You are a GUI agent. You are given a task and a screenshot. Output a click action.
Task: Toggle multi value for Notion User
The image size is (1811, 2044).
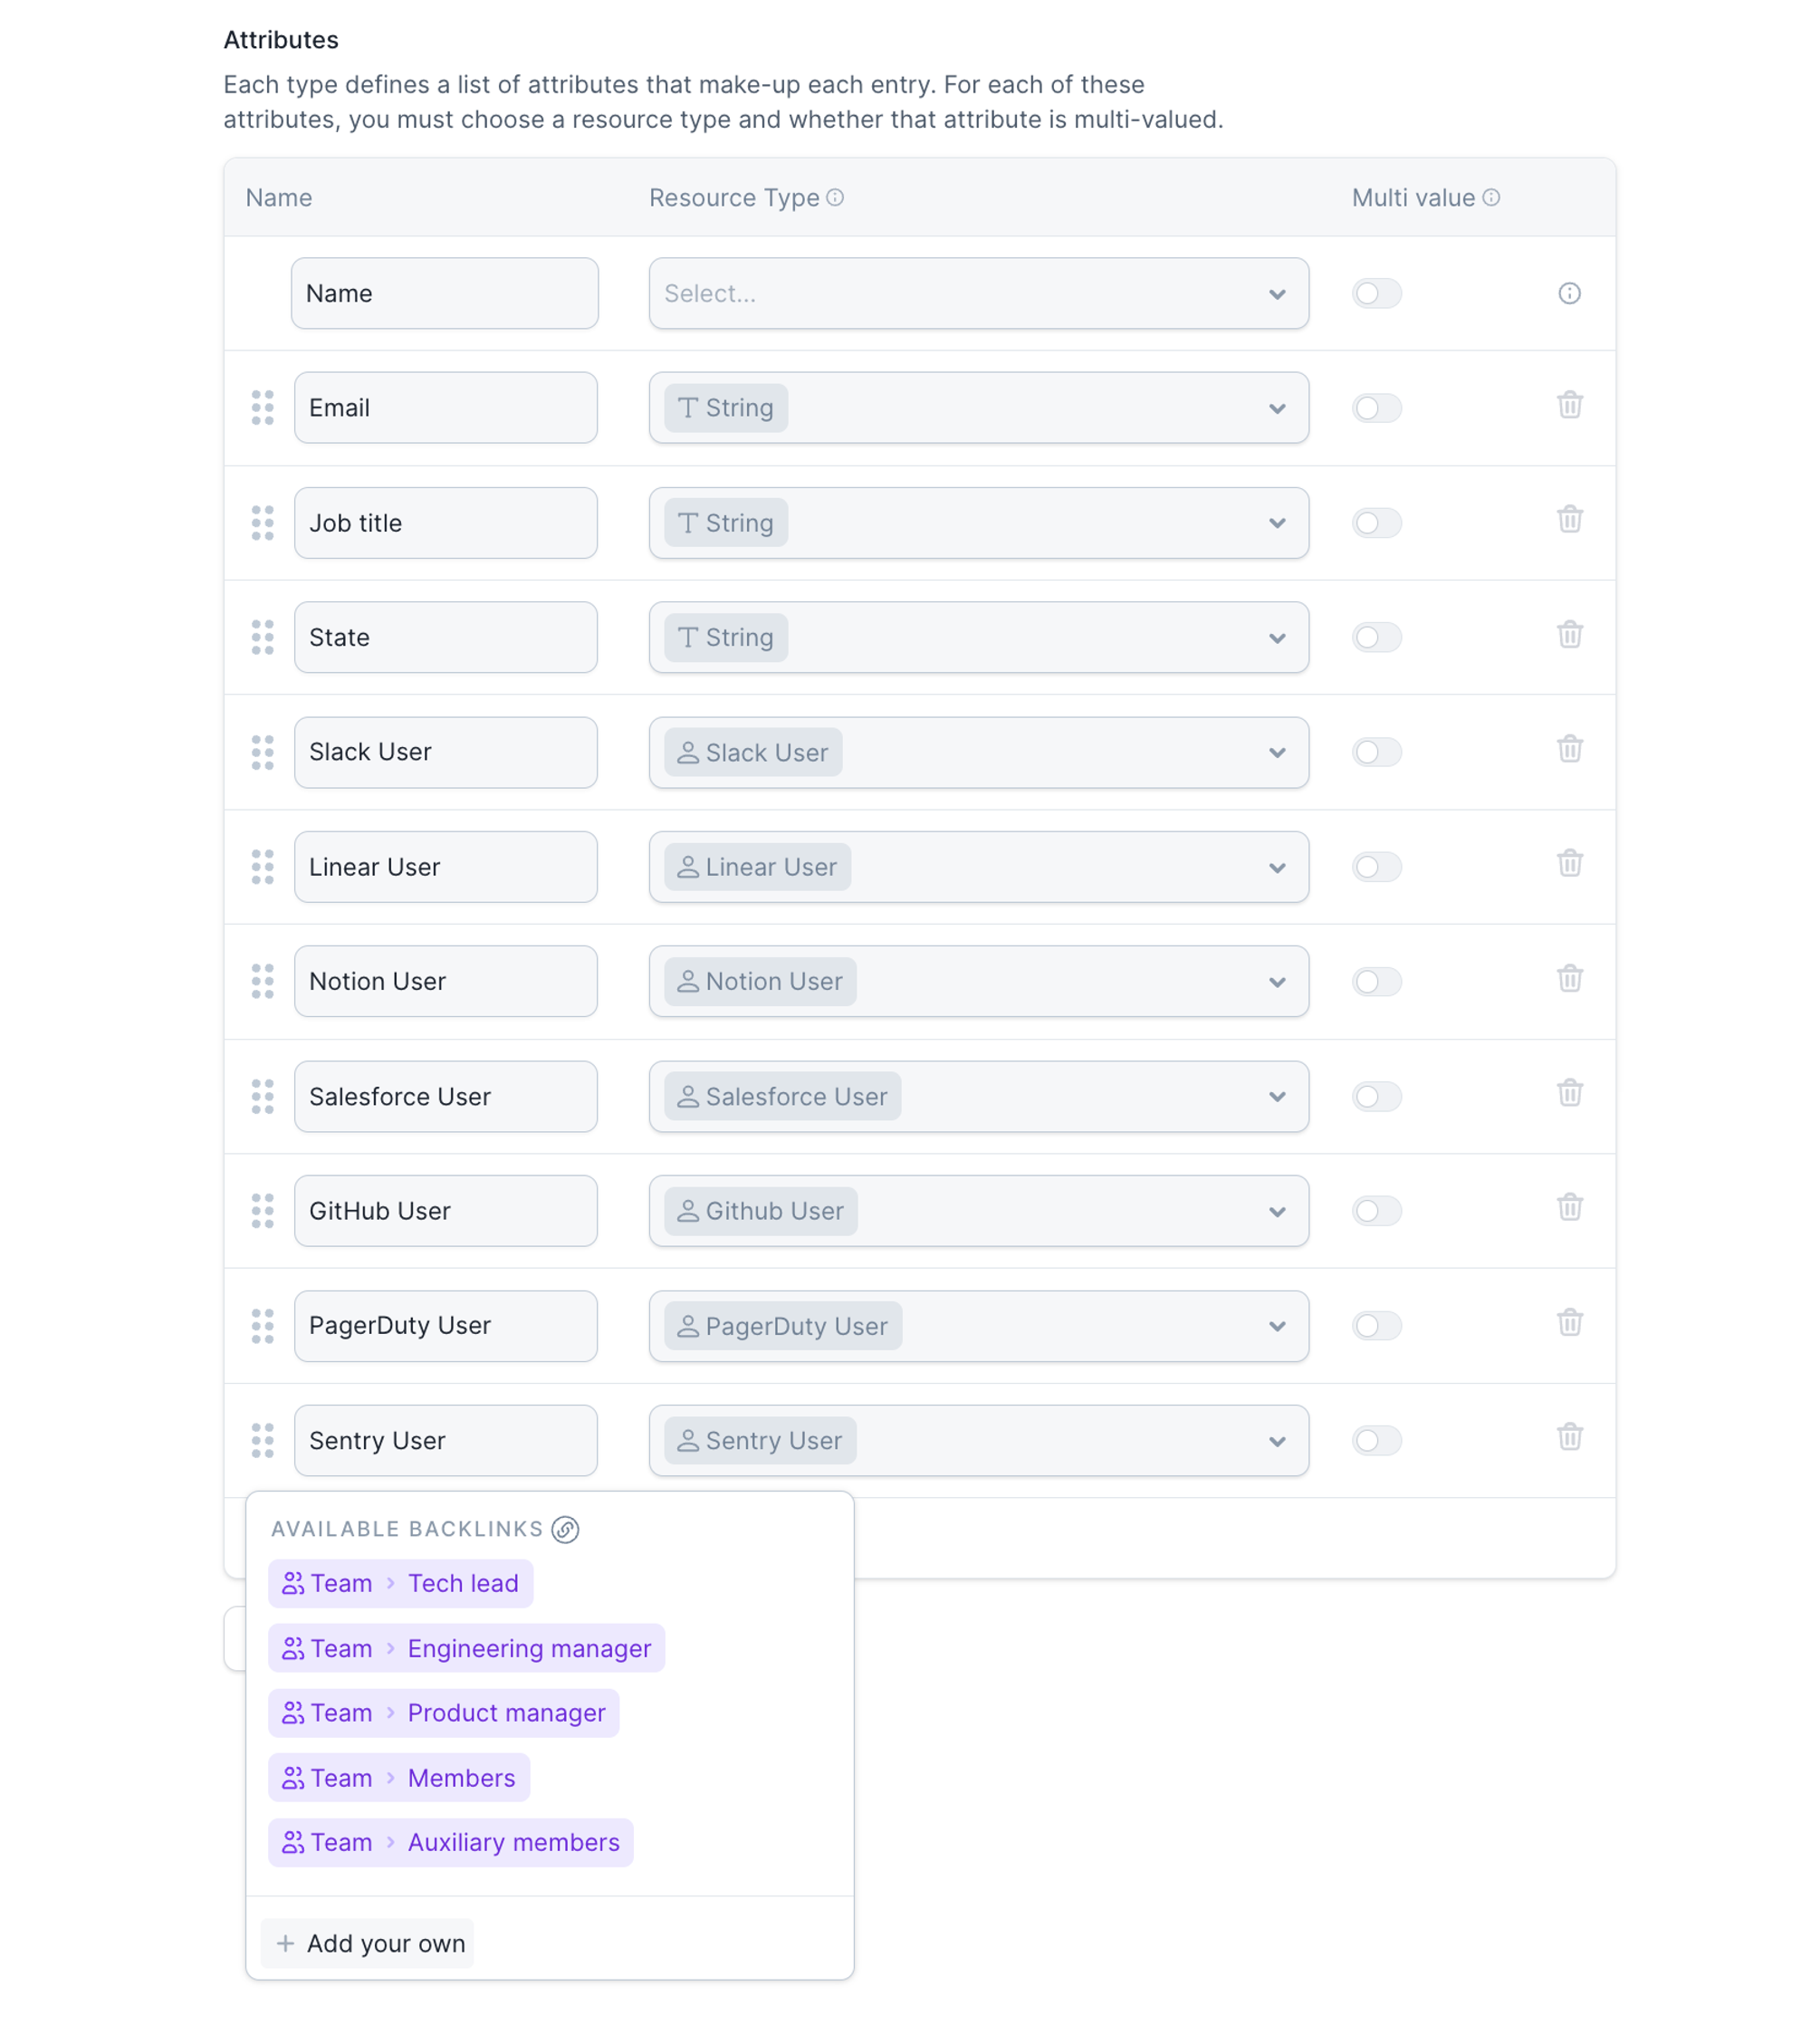tap(1376, 981)
